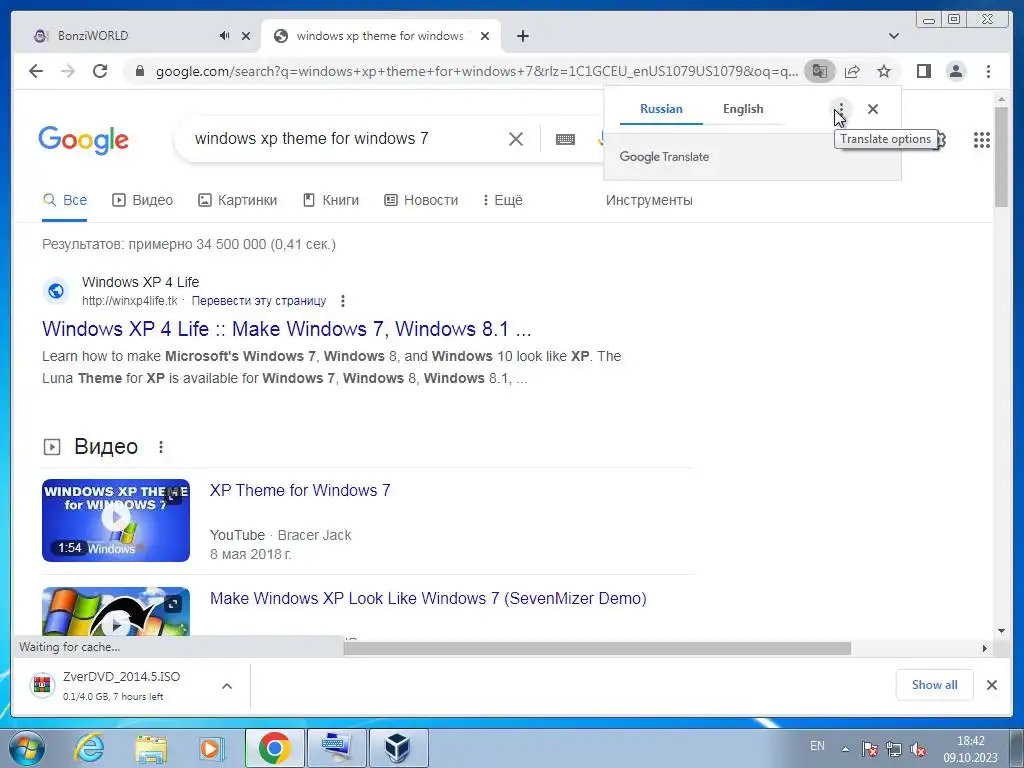The image size is (1024, 768).
Task: Open a new tab
Action: 522,36
